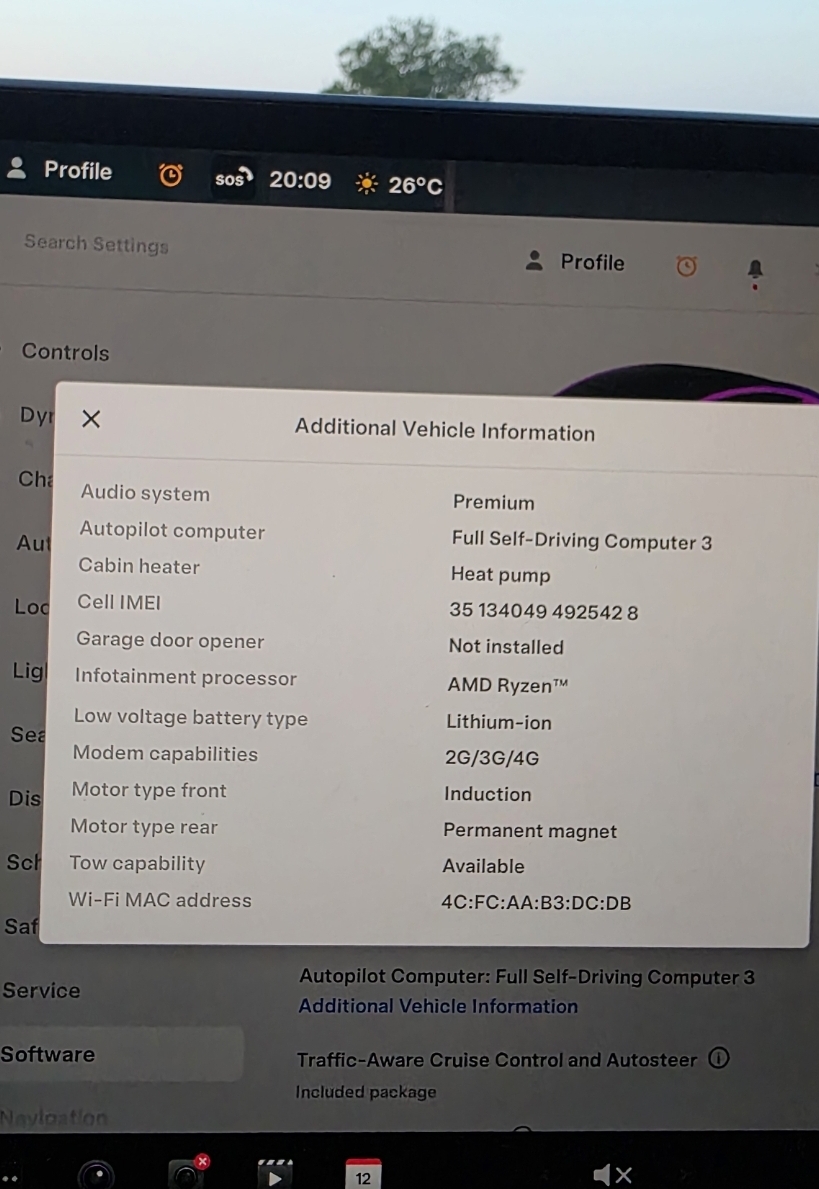
Task: Tap the MAC address 4C:FC:AA:B3:DC:DB
Action: click(536, 902)
